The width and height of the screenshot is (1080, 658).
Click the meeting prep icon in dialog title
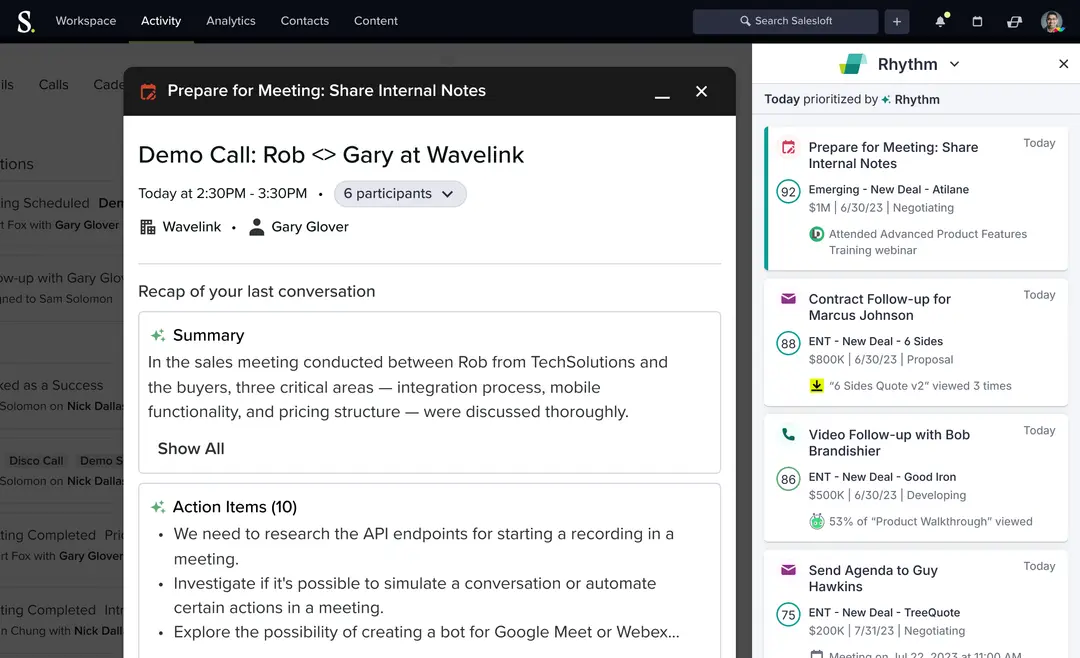148,91
